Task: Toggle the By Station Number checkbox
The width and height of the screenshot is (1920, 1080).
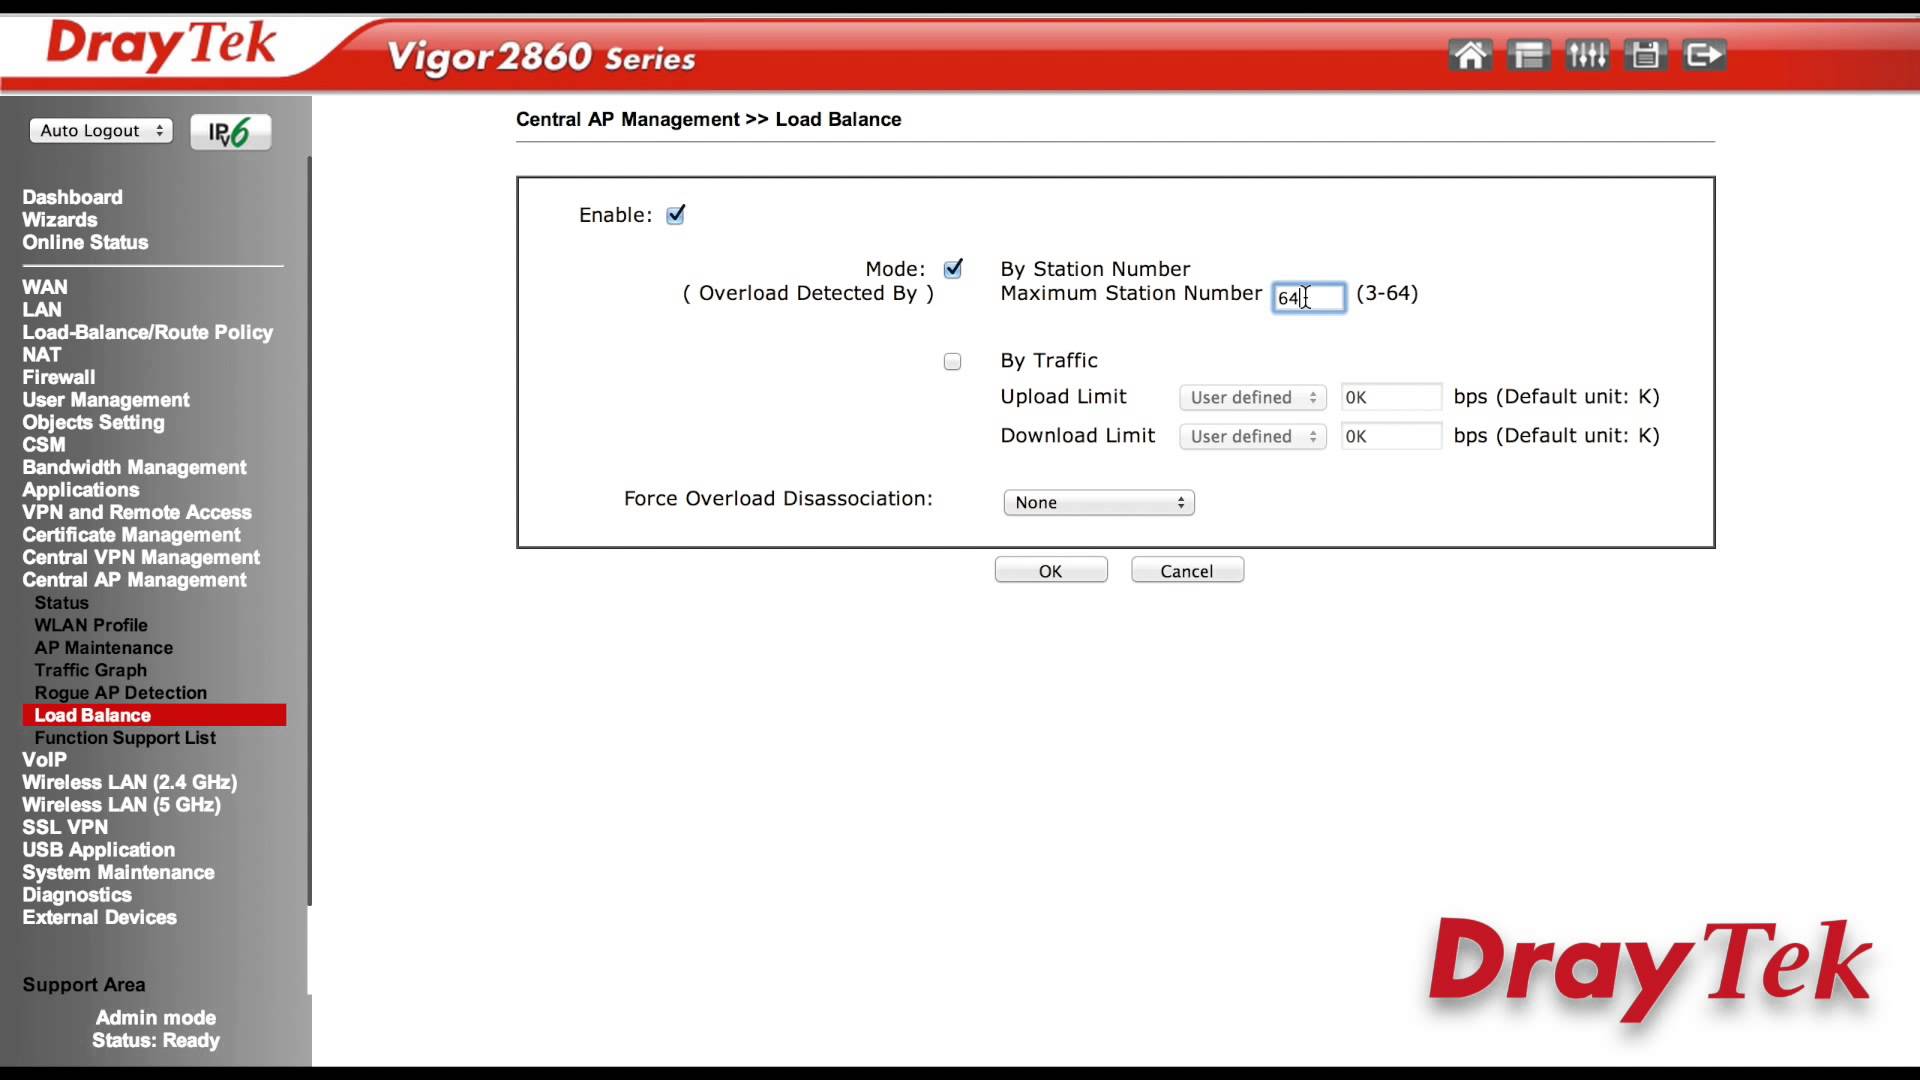Action: pyautogui.click(x=953, y=269)
